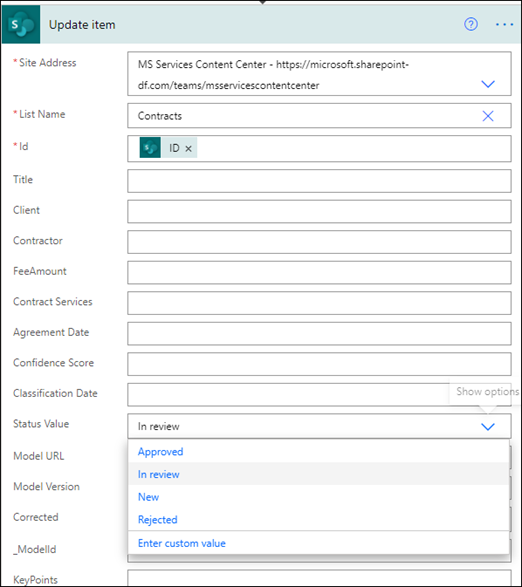Open the help question mark icon
Image resolution: width=522 pixels, height=587 pixels.
(471, 24)
